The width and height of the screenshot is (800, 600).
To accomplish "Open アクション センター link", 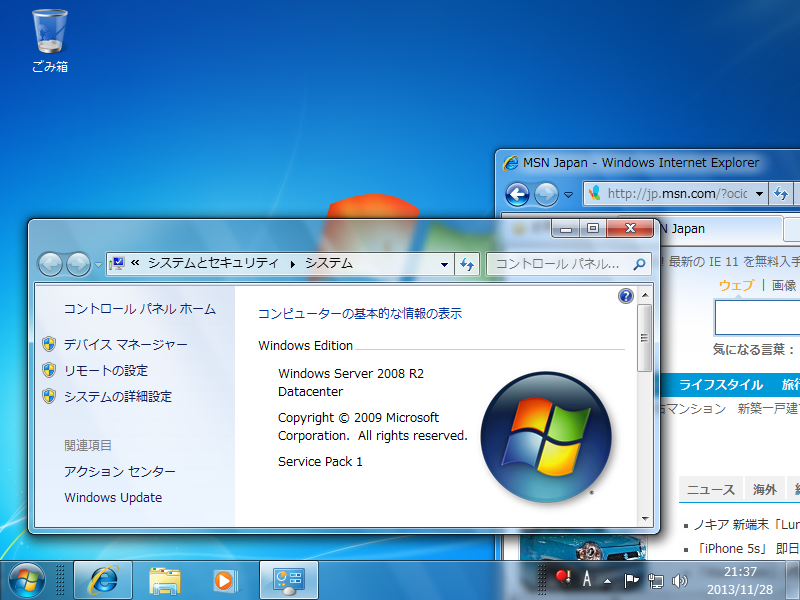I will [120, 471].
